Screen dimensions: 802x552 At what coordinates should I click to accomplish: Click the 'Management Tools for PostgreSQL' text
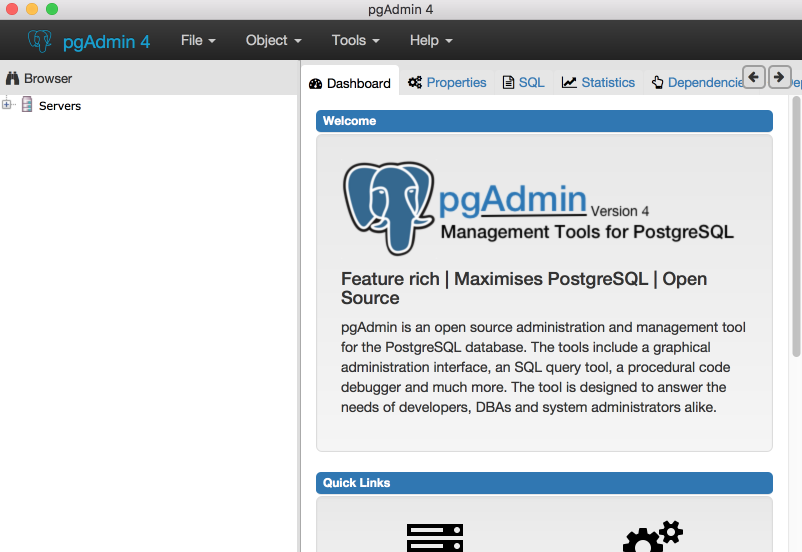tap(587, 232)
